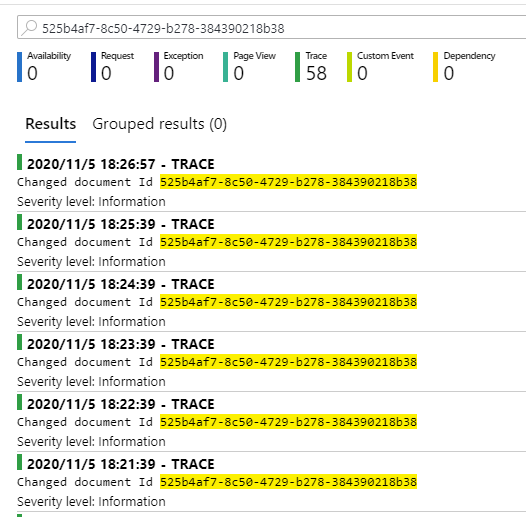Click highlighted document Id under 18:23:39 trace
This screenshot has height=517, width=526.
pos(288,362)
